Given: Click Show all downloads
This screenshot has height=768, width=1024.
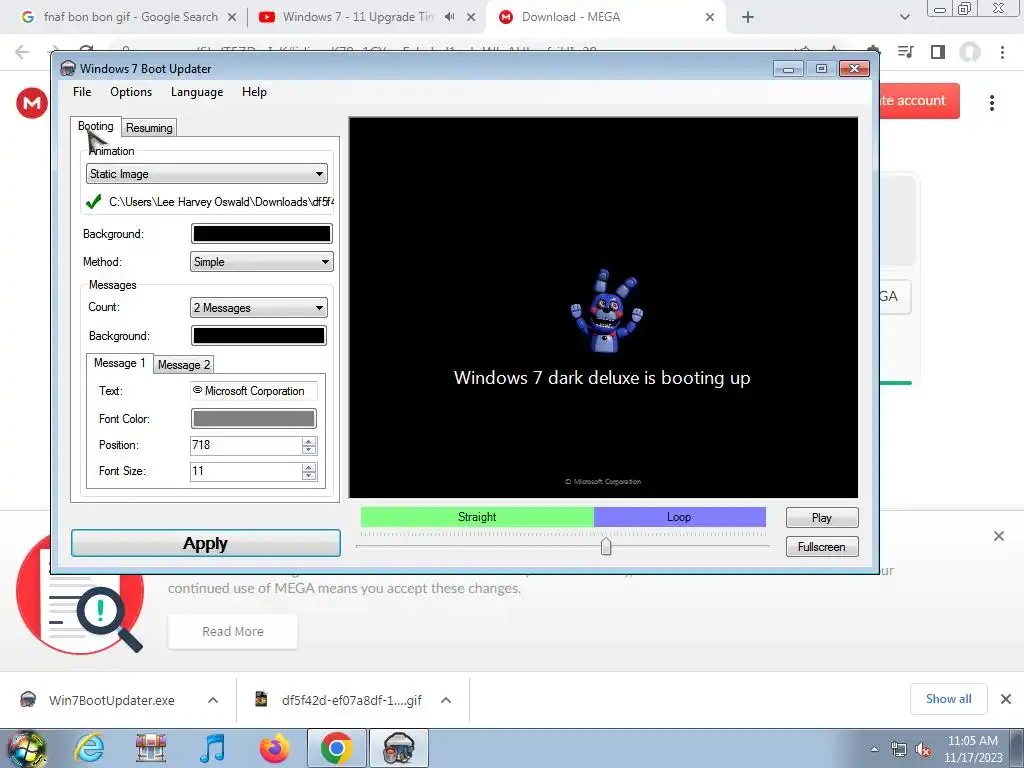Looking at the screenshot, I should pyautogui.click(x=949, y=699).
